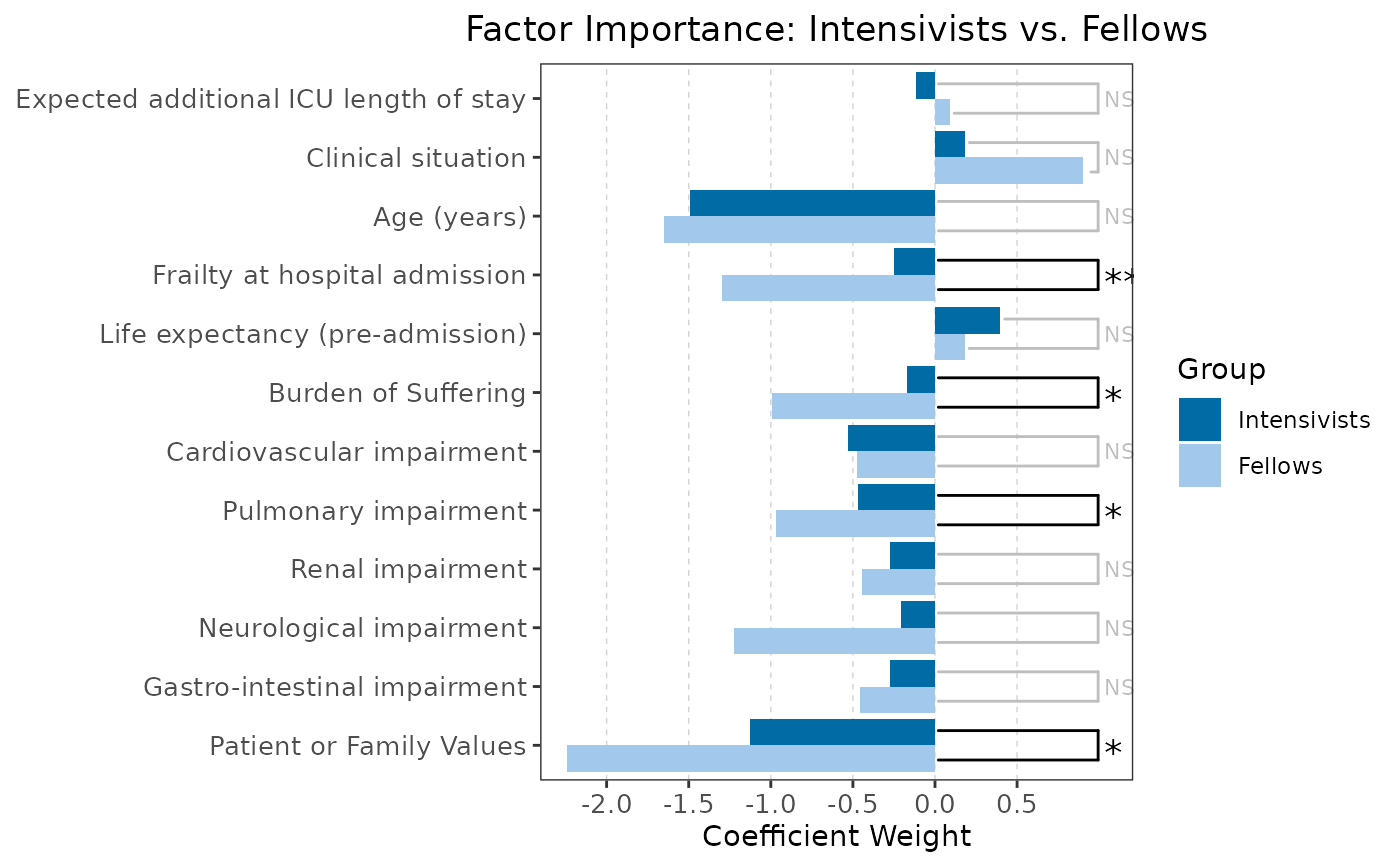Click the Fellows bar for Patient or Family Values

[x=750, y=759]
